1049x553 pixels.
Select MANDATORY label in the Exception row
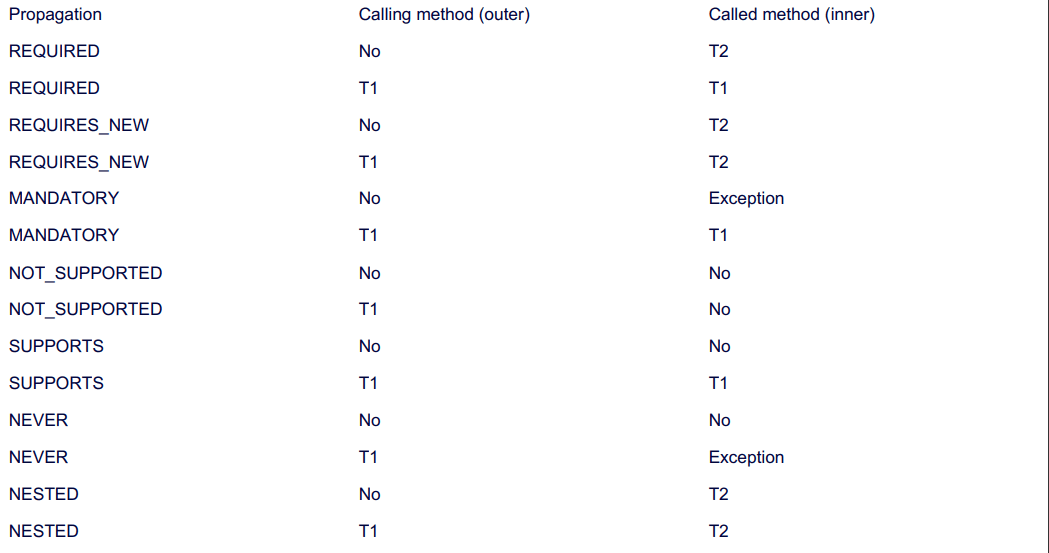click(x=64, y=199)
